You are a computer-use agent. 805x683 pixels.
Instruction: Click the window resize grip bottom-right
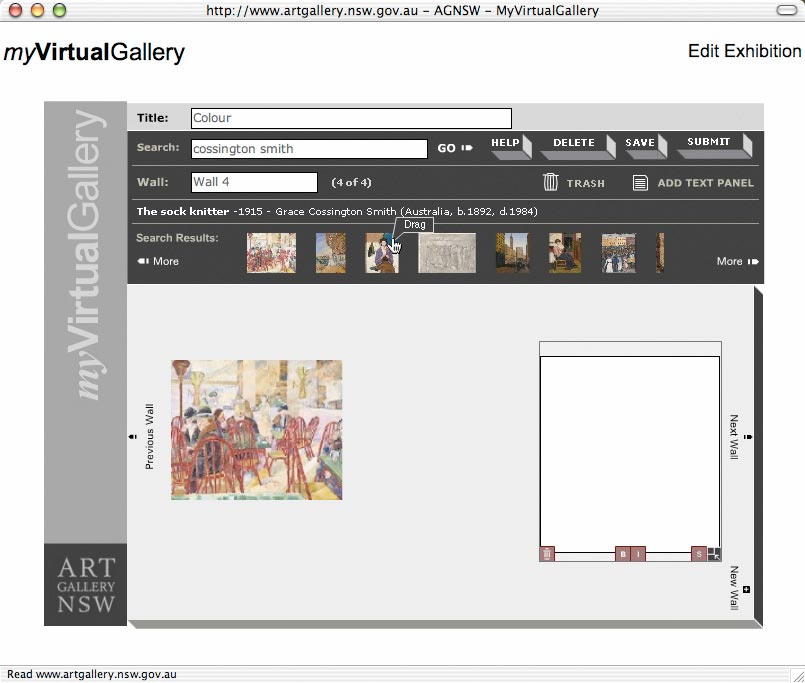[797, 675]
